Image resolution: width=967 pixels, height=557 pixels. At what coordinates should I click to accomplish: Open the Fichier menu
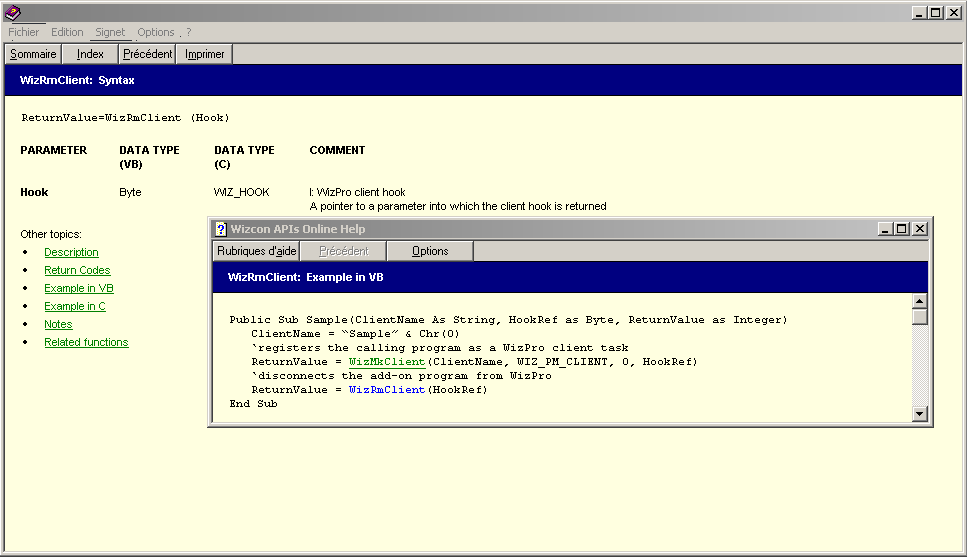click(23, 32)
